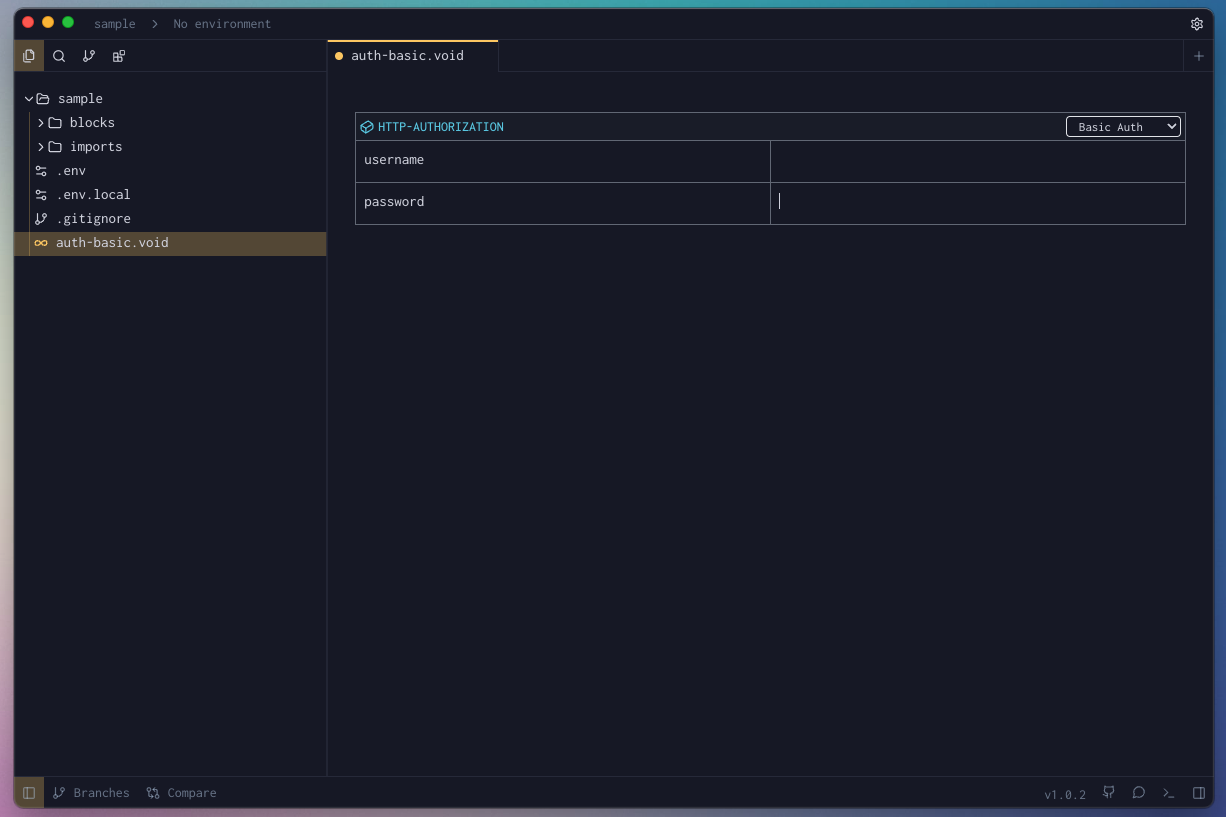Toggle the right panel layout icon
This screenshot has width=1226, height=817.
click(x=1198, y=792)
